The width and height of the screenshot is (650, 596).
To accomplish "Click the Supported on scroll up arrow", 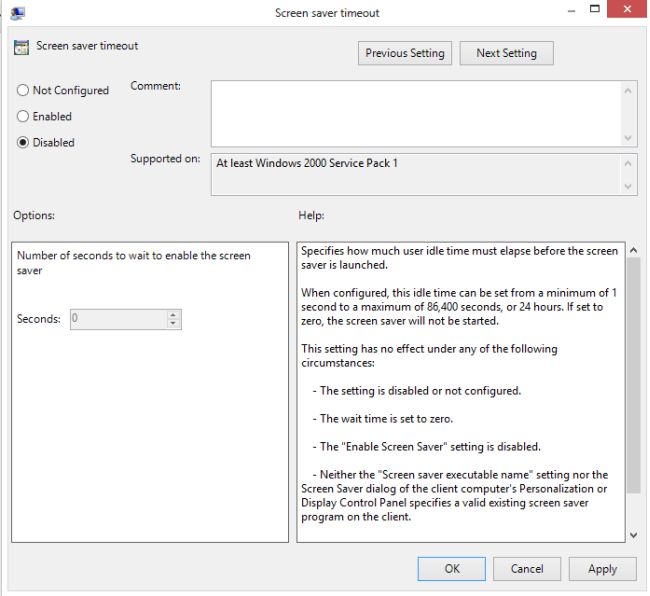I will pos(628,164).
